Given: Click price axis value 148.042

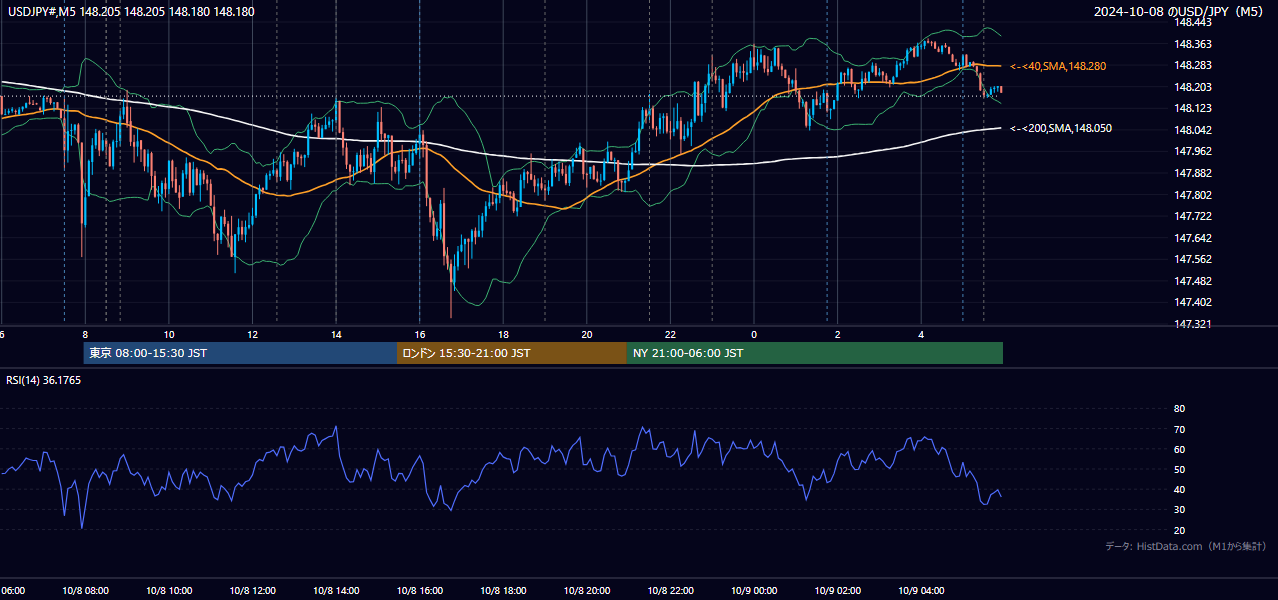Looking at the screenshot, I should click(x=1191, y=130).
